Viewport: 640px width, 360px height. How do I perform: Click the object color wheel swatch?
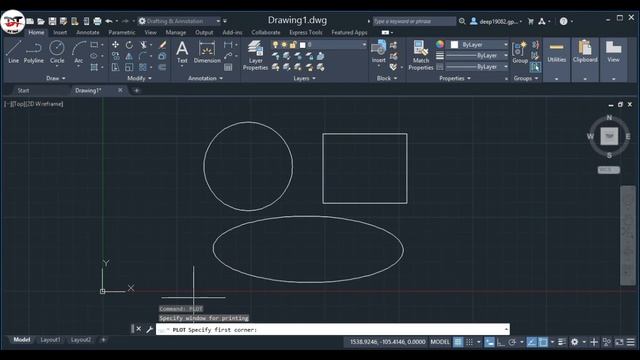440,44
